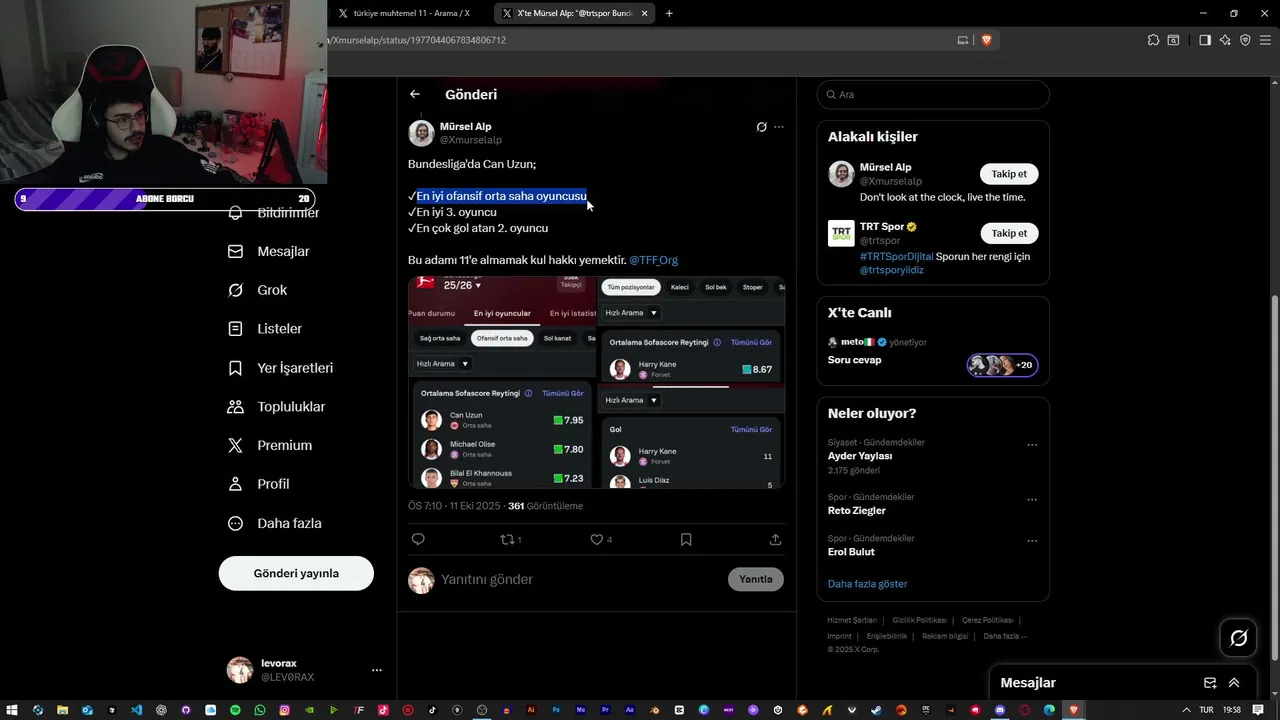1280x720 pixels.
Task: Toggle the Brave sidebar panel icon
Action: click(x=1205, y=40)
